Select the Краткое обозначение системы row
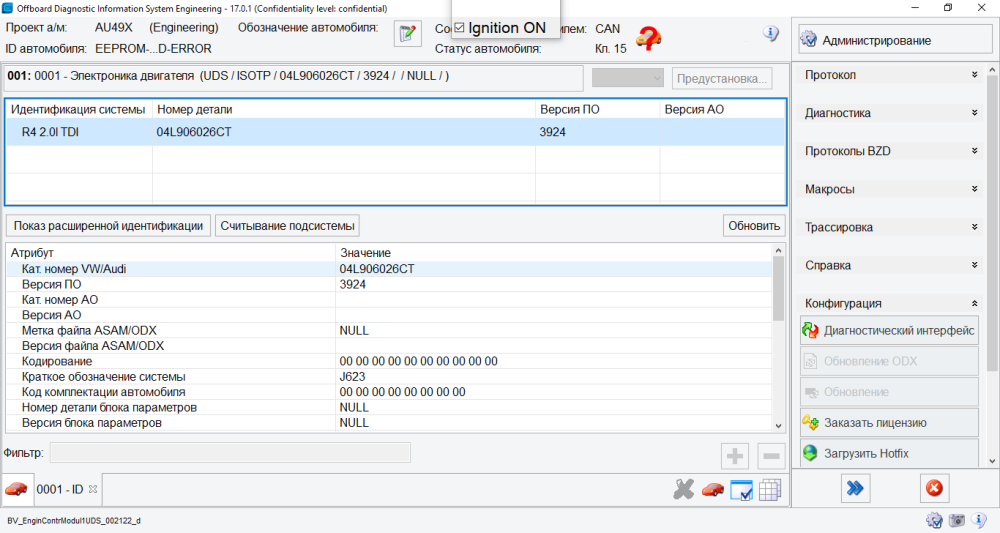Image resolution: width=1000 pixels, height=533 pixels. (x=389, y=376)
